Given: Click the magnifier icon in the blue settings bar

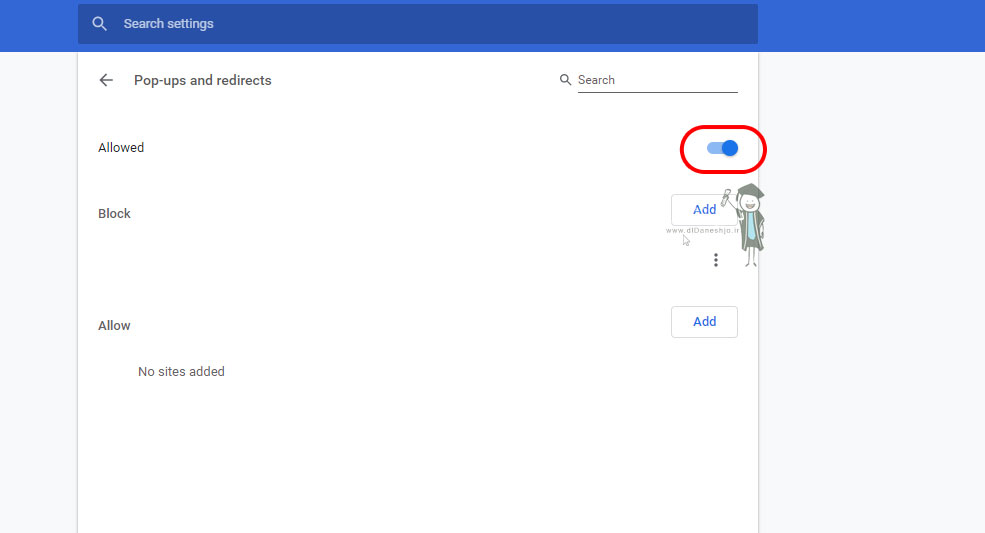Looking at the screenshot, I should [x=99, y=23].
